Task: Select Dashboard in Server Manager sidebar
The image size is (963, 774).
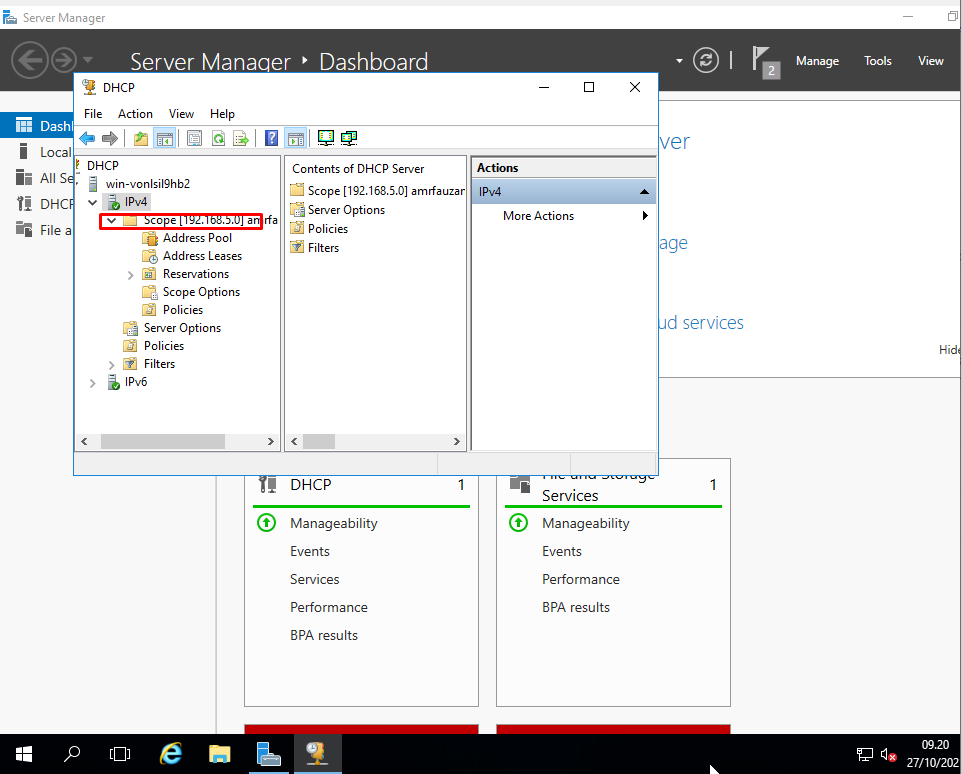Action: [x=37, y=126]
